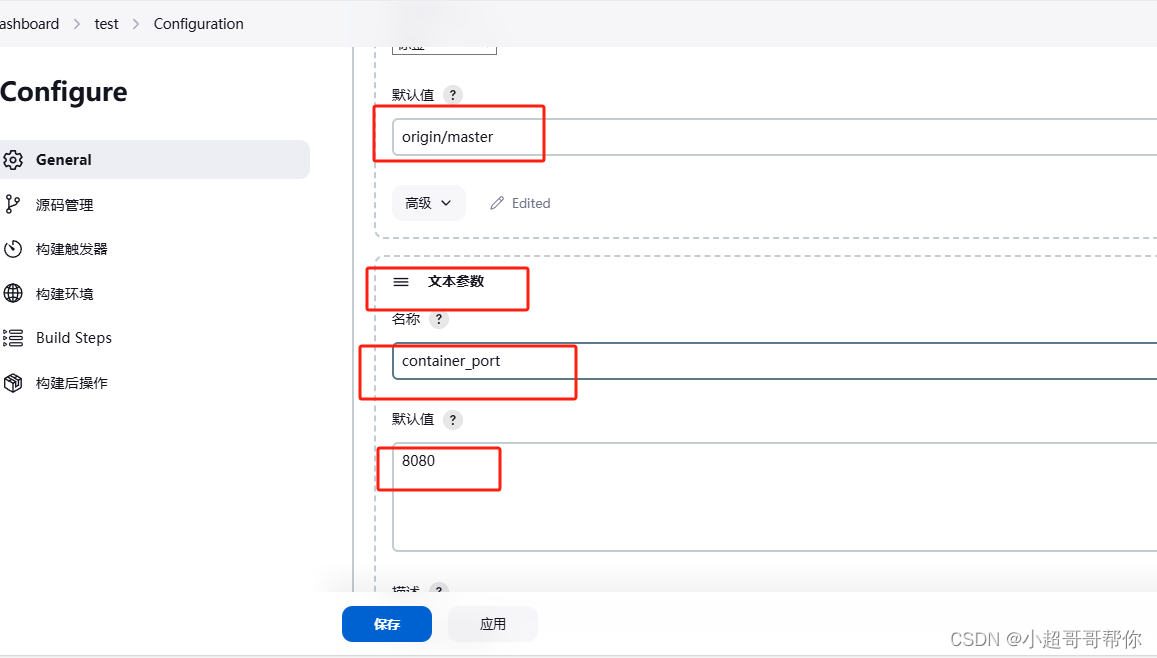Open the Configuration breadcrumb link
The image size is (1157, 658).
[198, 24]
